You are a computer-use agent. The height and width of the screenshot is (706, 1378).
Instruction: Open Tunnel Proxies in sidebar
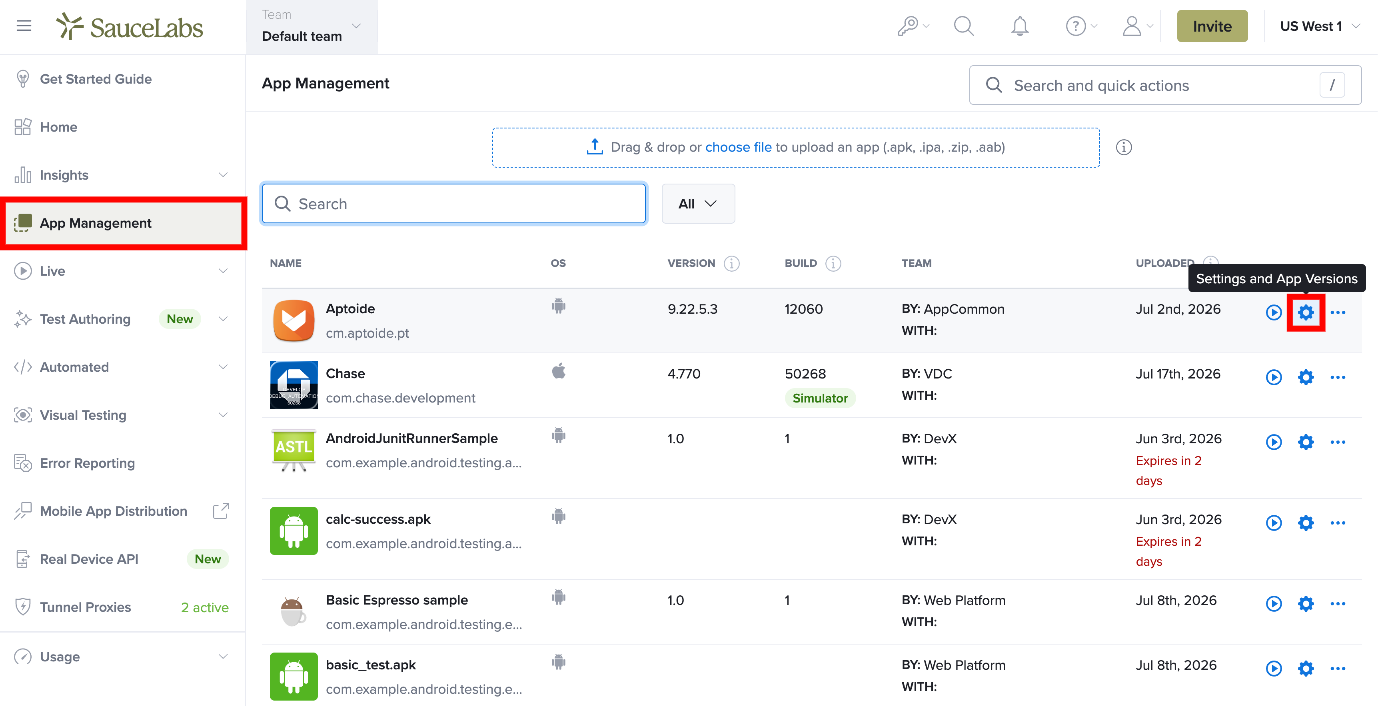point(86,607)
